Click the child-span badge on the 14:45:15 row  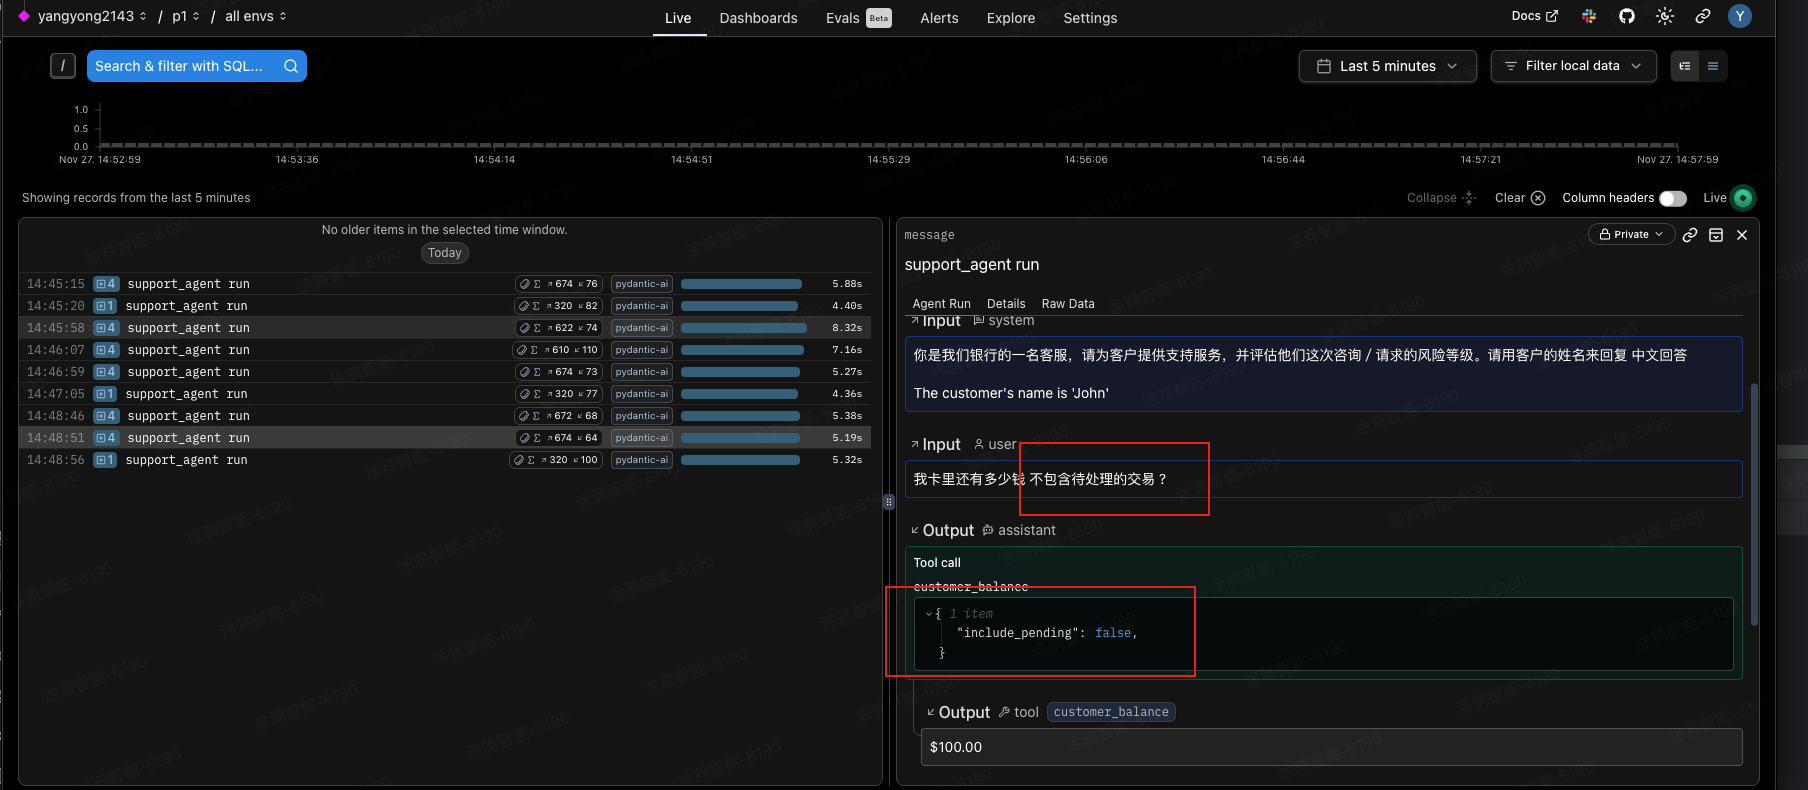click(x=106, y=284)
